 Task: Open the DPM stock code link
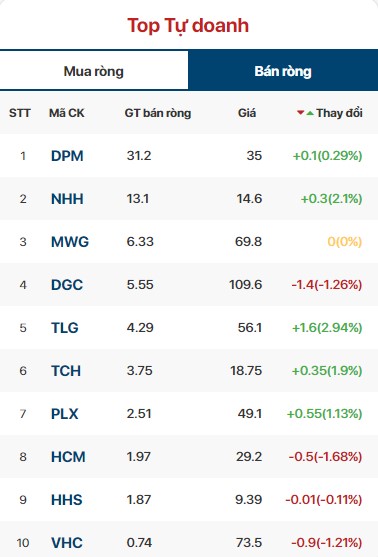point(67,156)
